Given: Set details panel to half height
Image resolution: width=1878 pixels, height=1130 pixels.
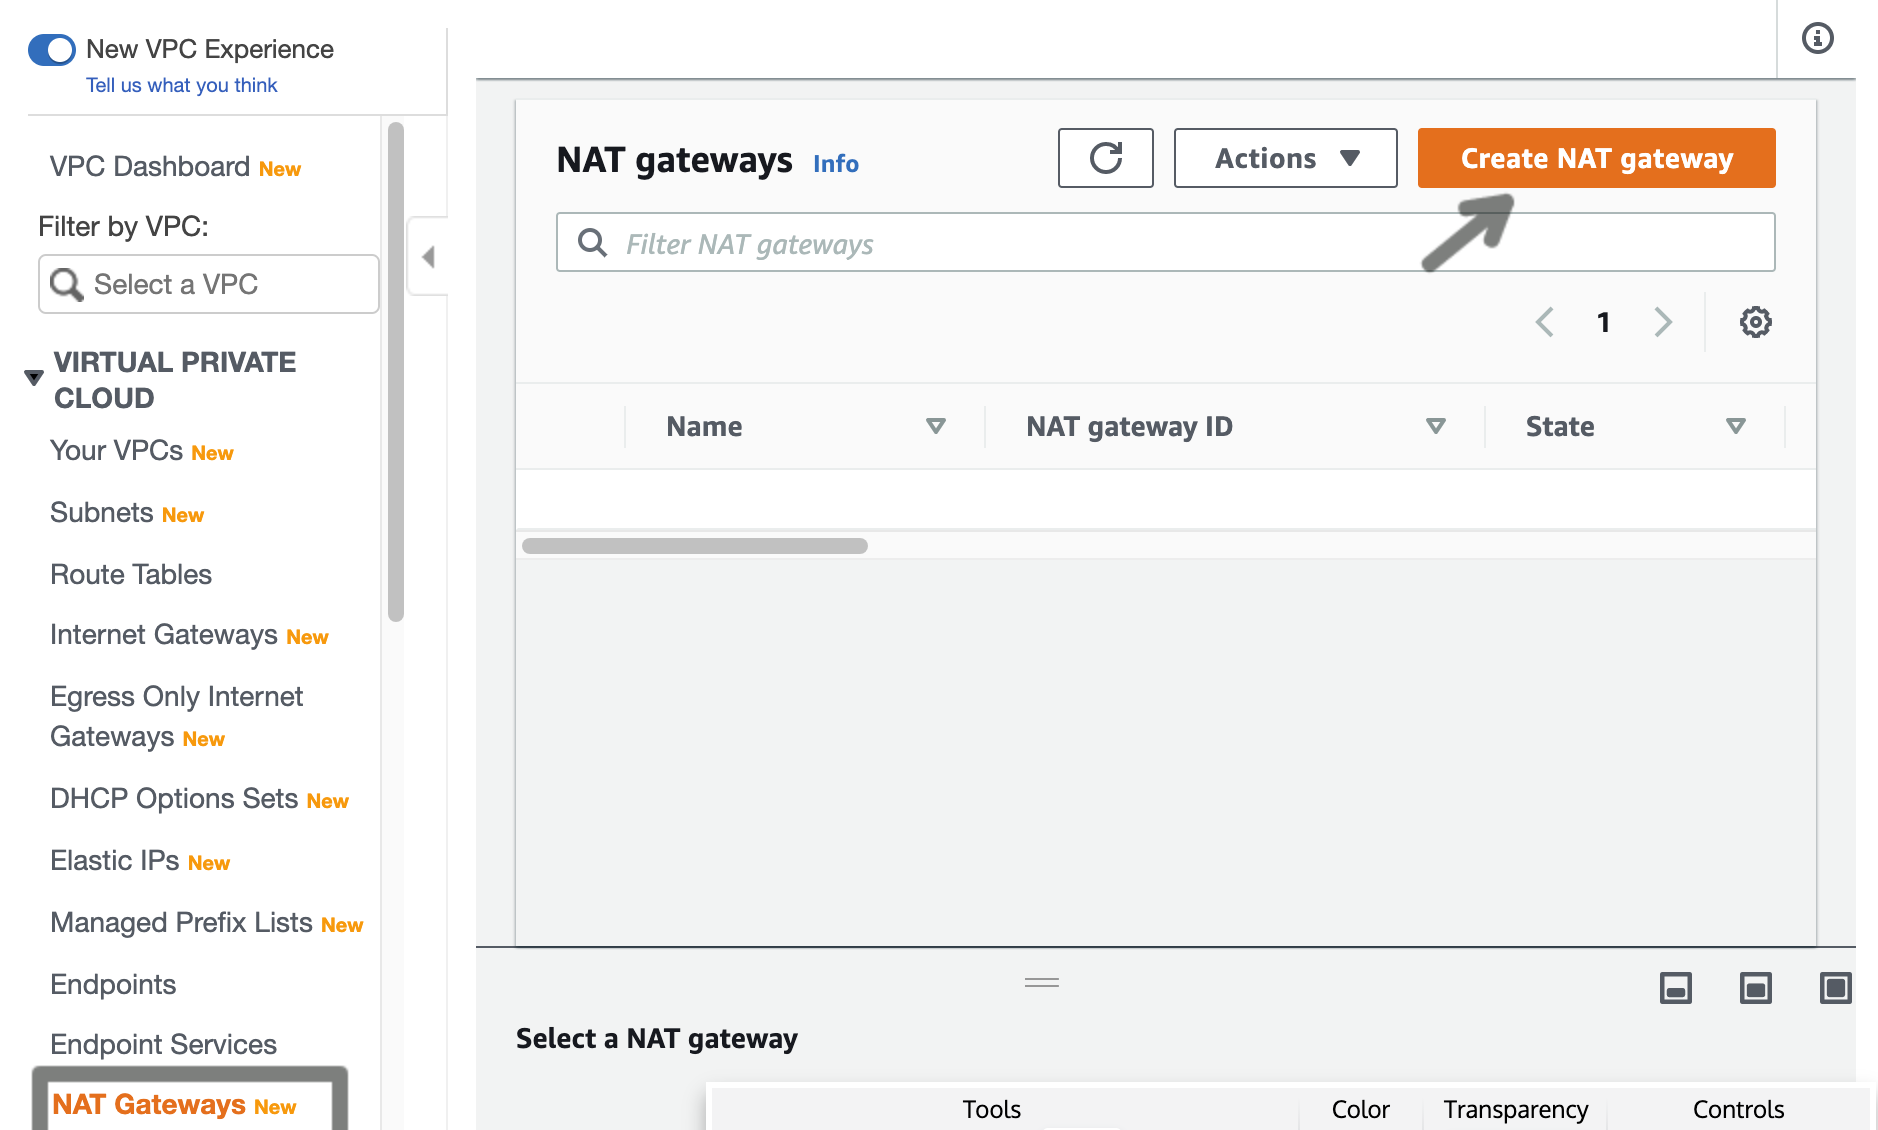Looking at the screenshot, I should click(x=1755, y=988).
